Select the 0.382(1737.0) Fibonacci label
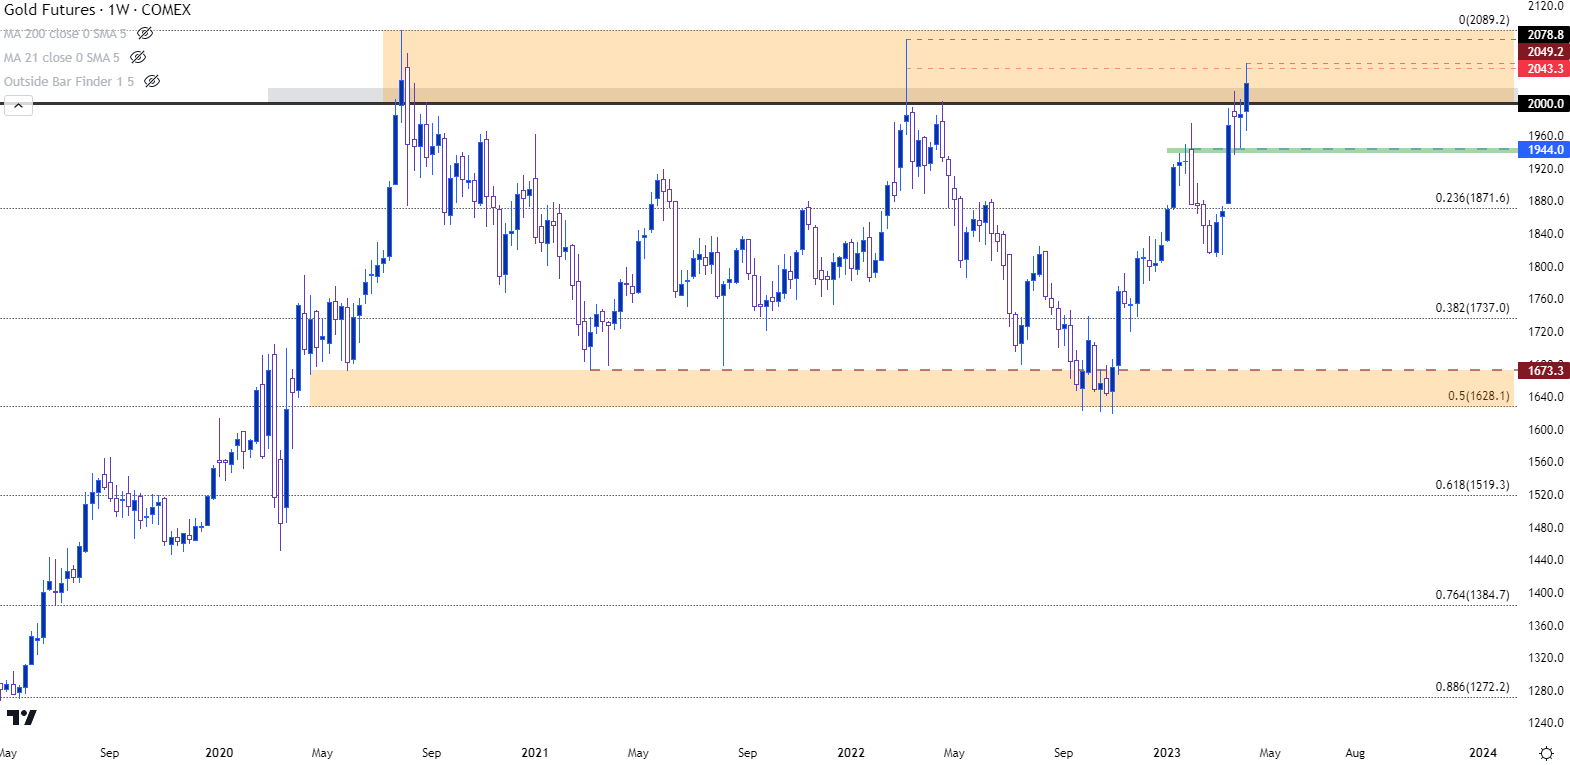 pos(1472,308)
